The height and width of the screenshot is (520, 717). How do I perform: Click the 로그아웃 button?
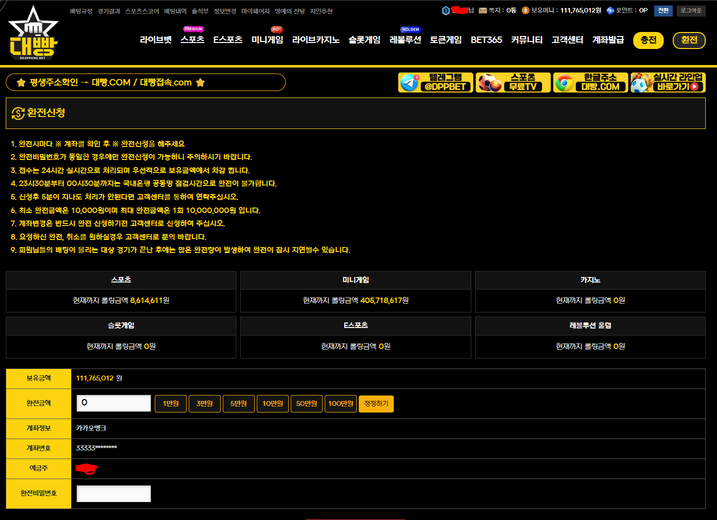pos(690,10)
